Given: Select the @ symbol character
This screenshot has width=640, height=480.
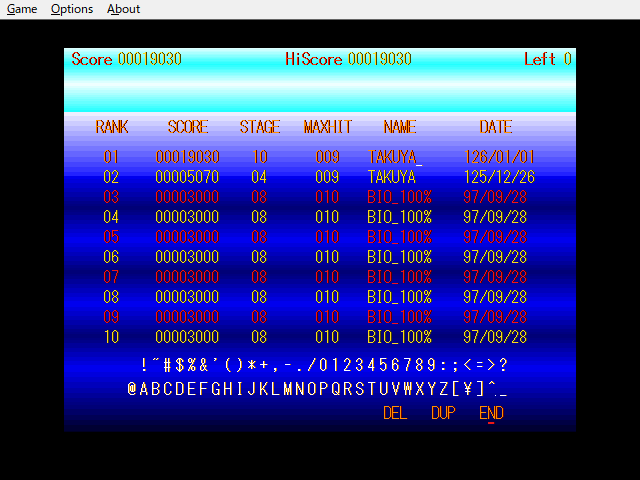Looking at the screenshot, I should pos(133,389).
